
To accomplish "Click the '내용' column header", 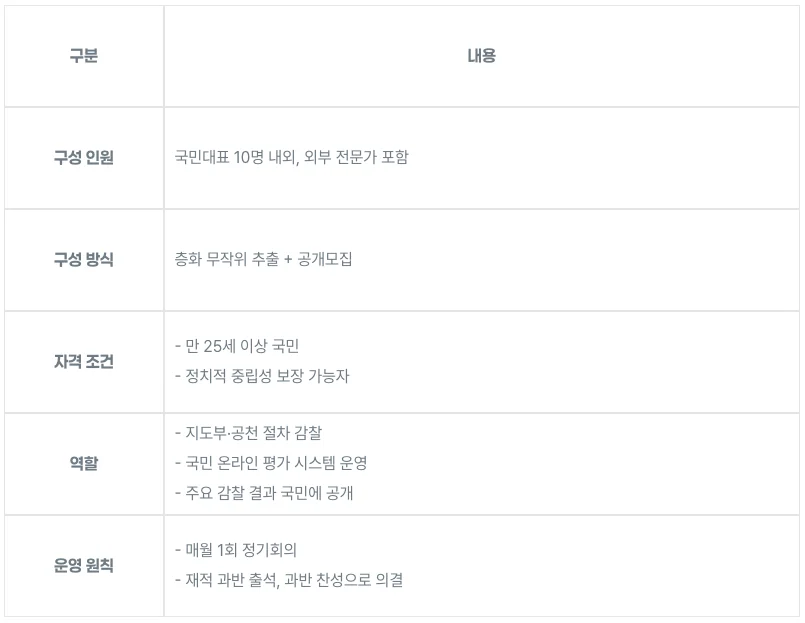I will pos(481,56).
